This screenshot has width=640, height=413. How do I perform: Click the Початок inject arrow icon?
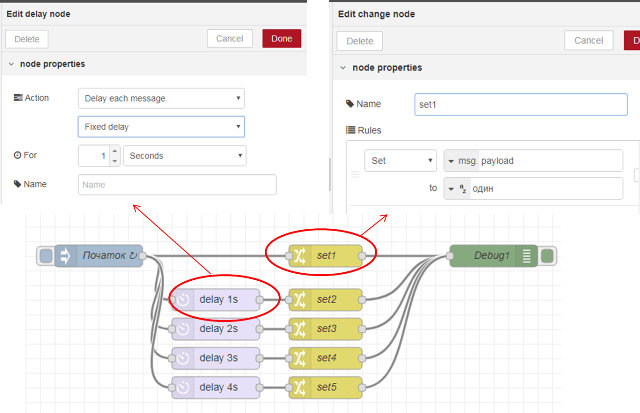66,256
